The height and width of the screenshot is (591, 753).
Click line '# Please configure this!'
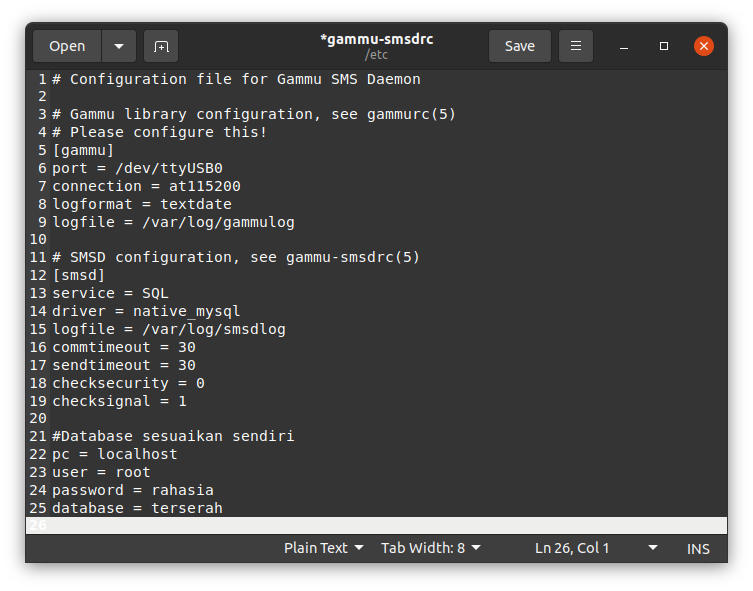[159, 132]
